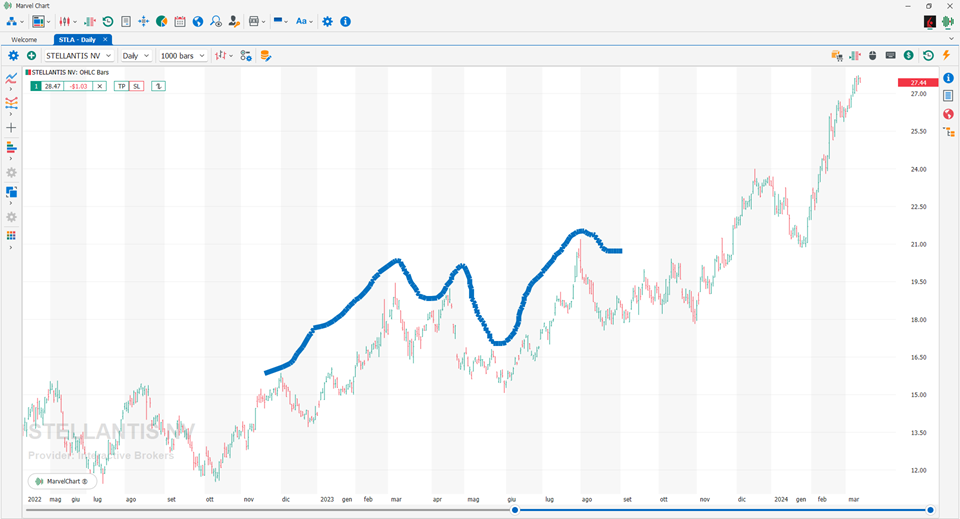Click the TP take profit button
The height and width of the screenshot is (519, 960).
click(121, 86)
